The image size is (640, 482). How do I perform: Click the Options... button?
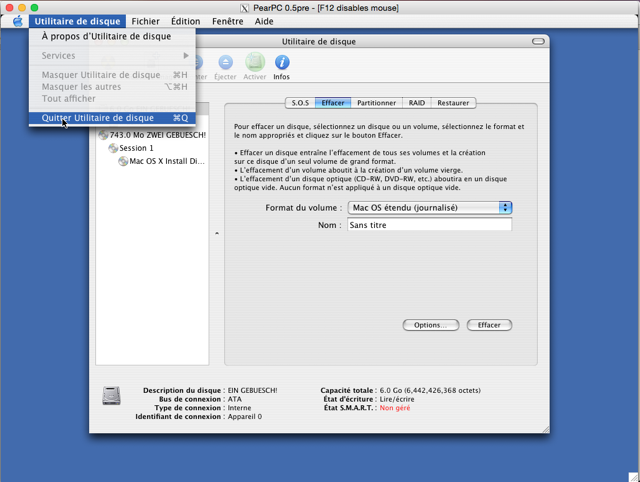[431, 325]
